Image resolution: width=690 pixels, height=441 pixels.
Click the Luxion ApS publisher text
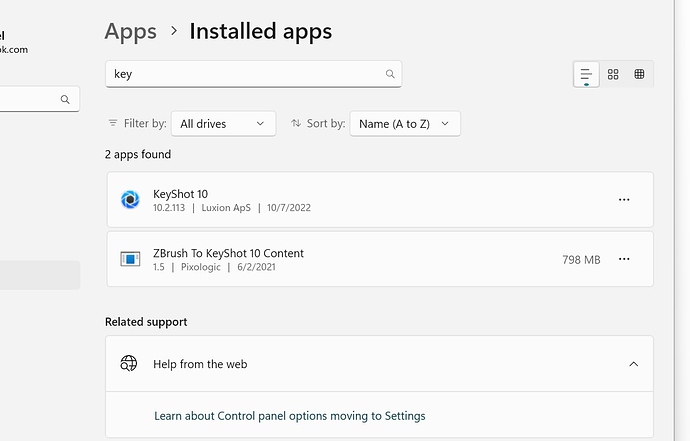coord(226,208)
